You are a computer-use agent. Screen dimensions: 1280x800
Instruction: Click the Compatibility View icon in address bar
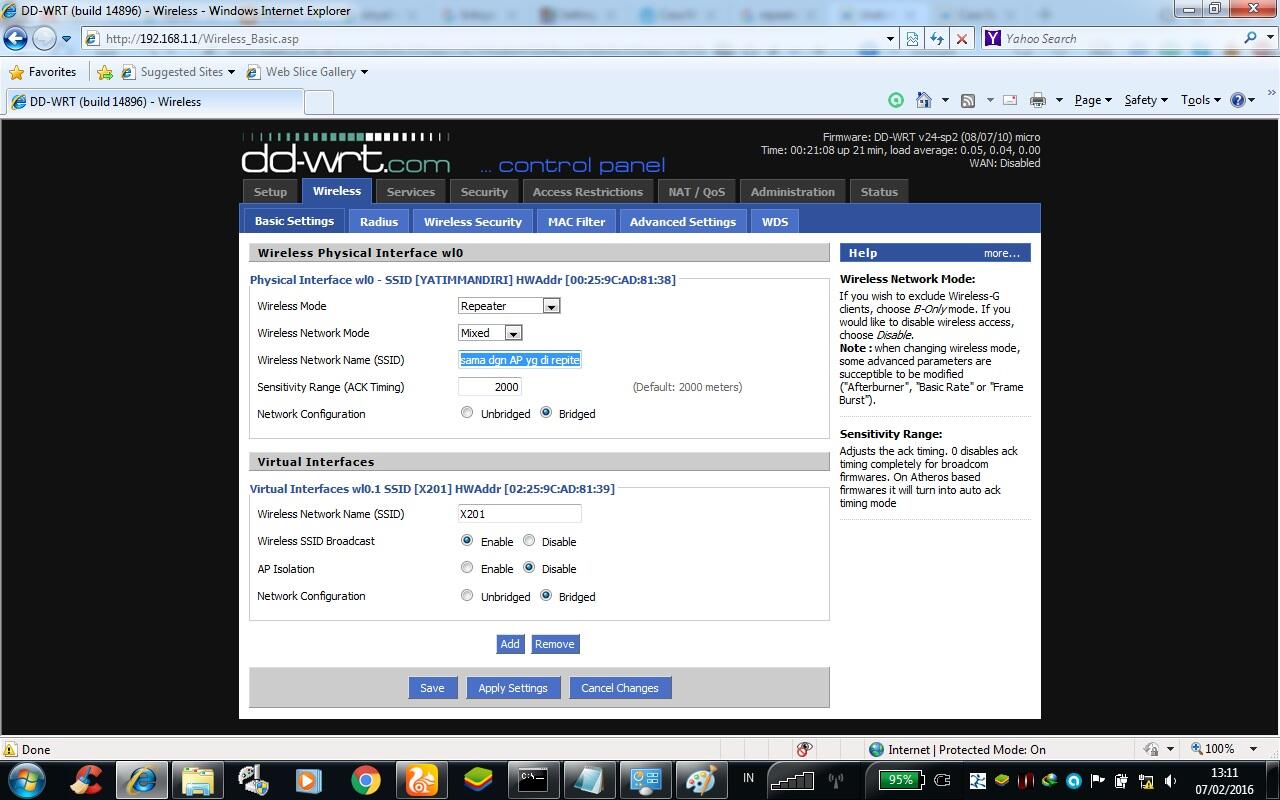pos(912,39)
